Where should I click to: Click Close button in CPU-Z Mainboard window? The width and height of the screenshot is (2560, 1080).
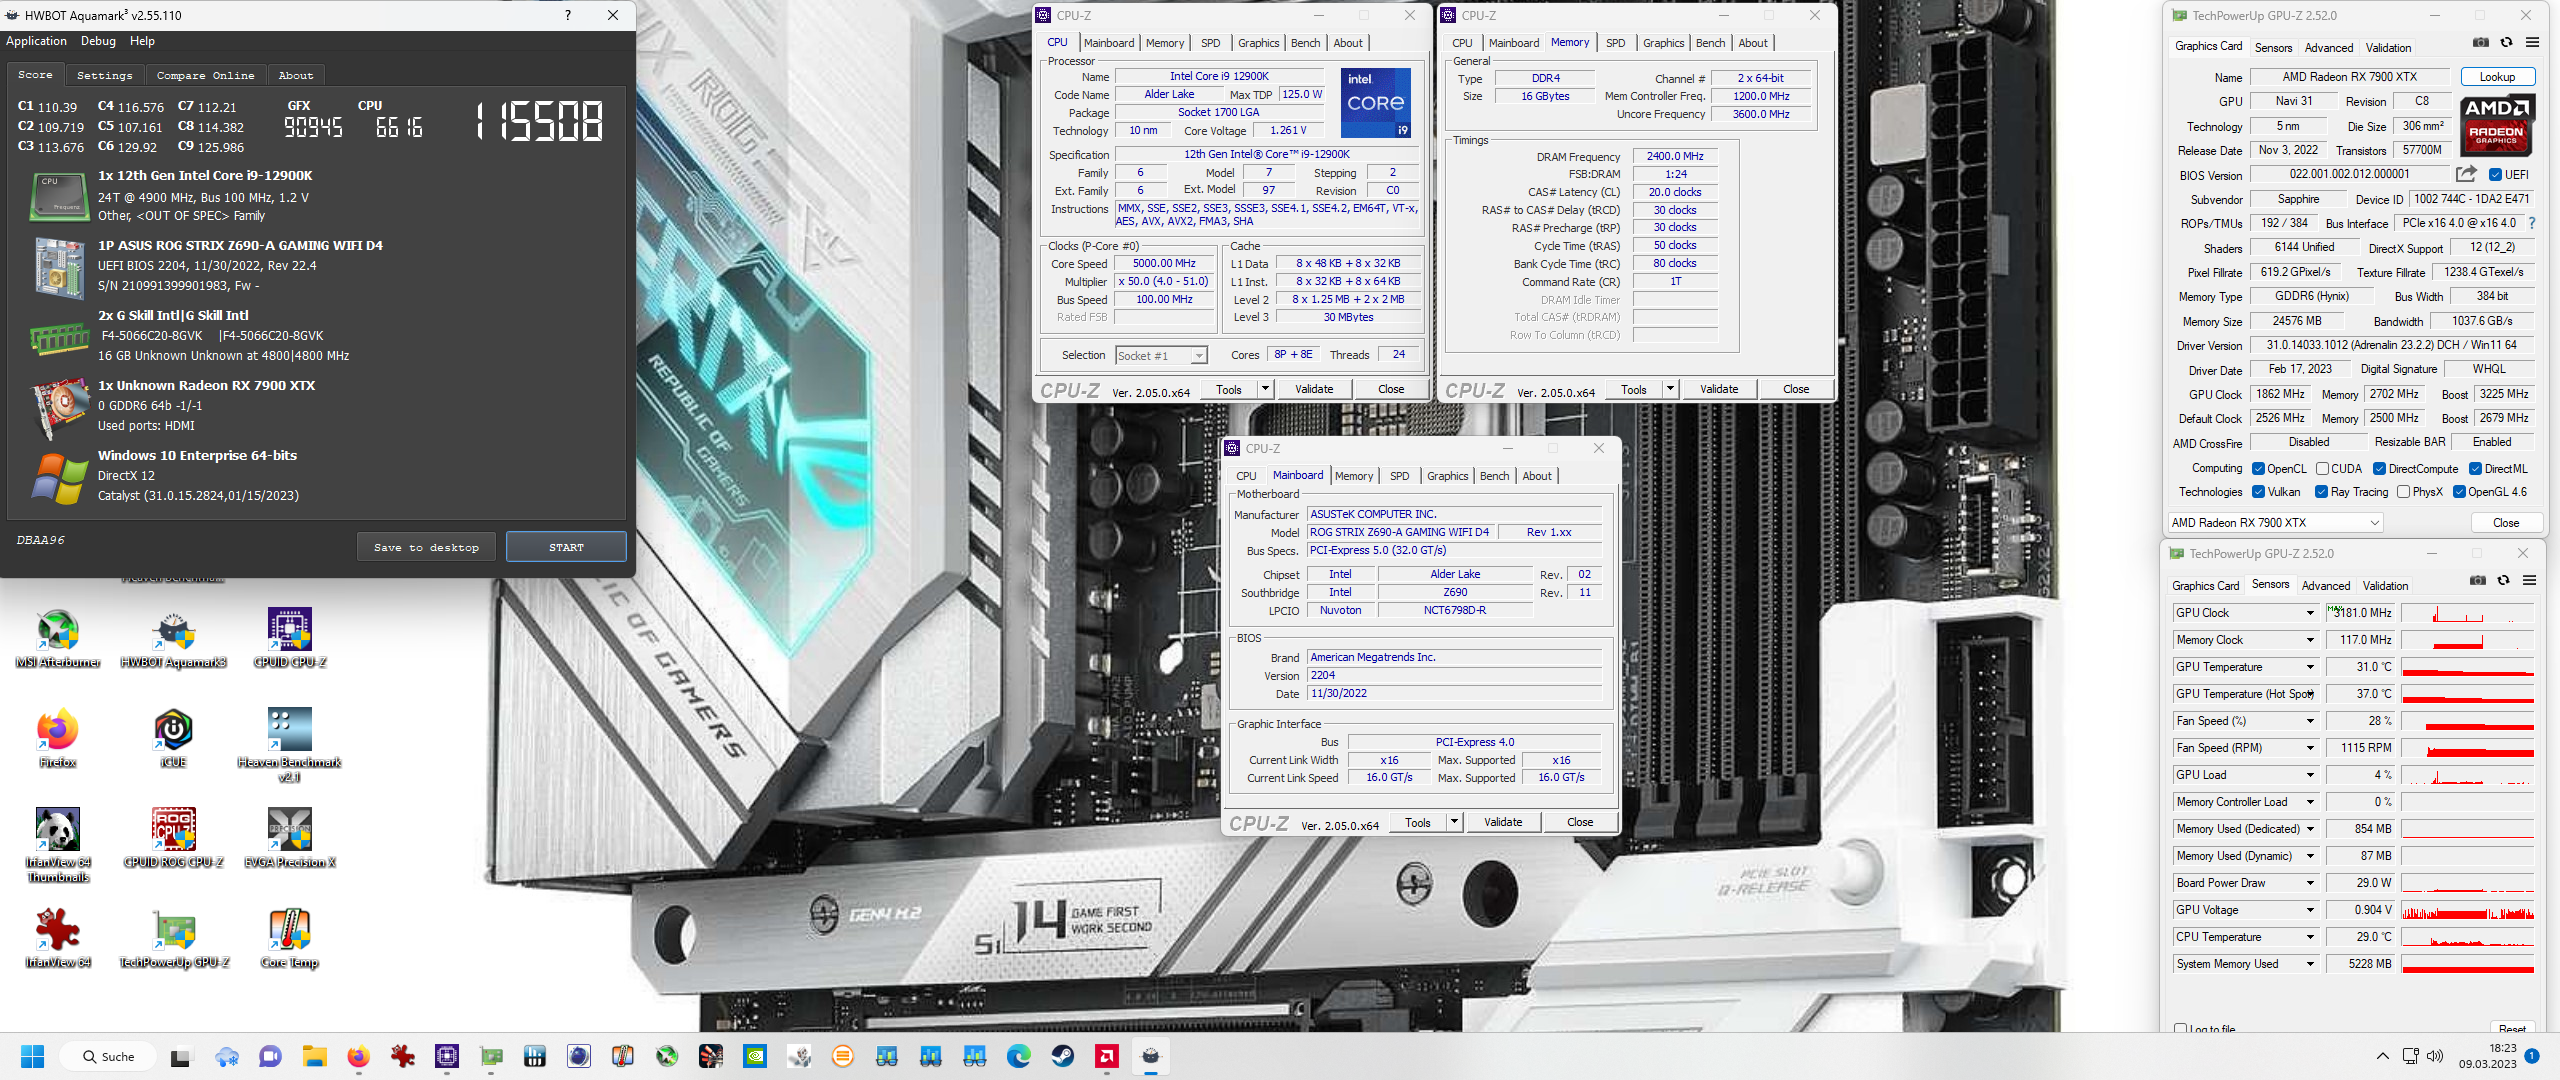1580,822
